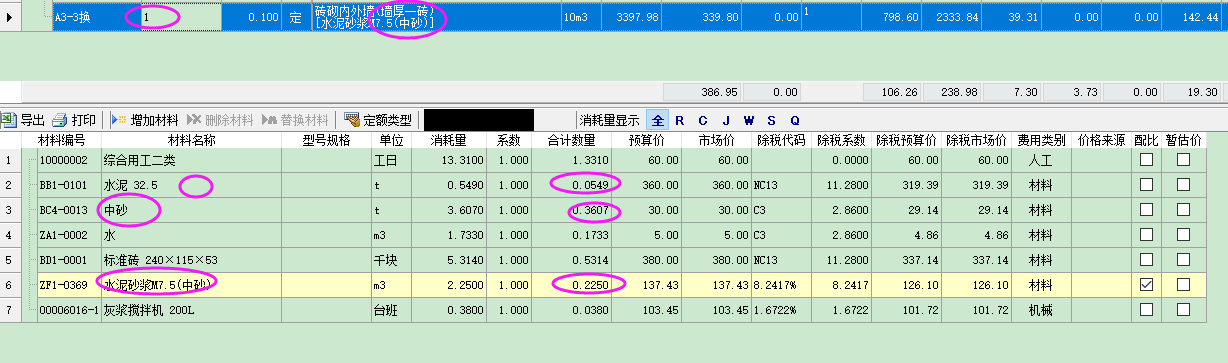Click the current-row arrow indicator of A3-3换
Viewport: 1228px width, 363px height.
(x=10, y=17)
